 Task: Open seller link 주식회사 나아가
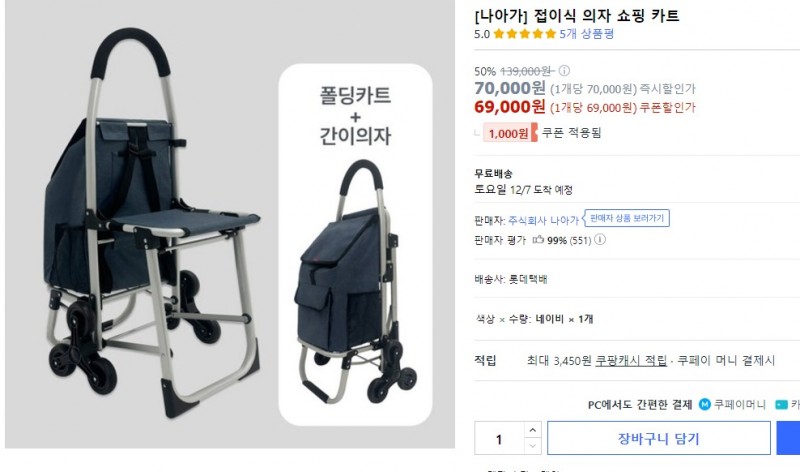(543, 220)
